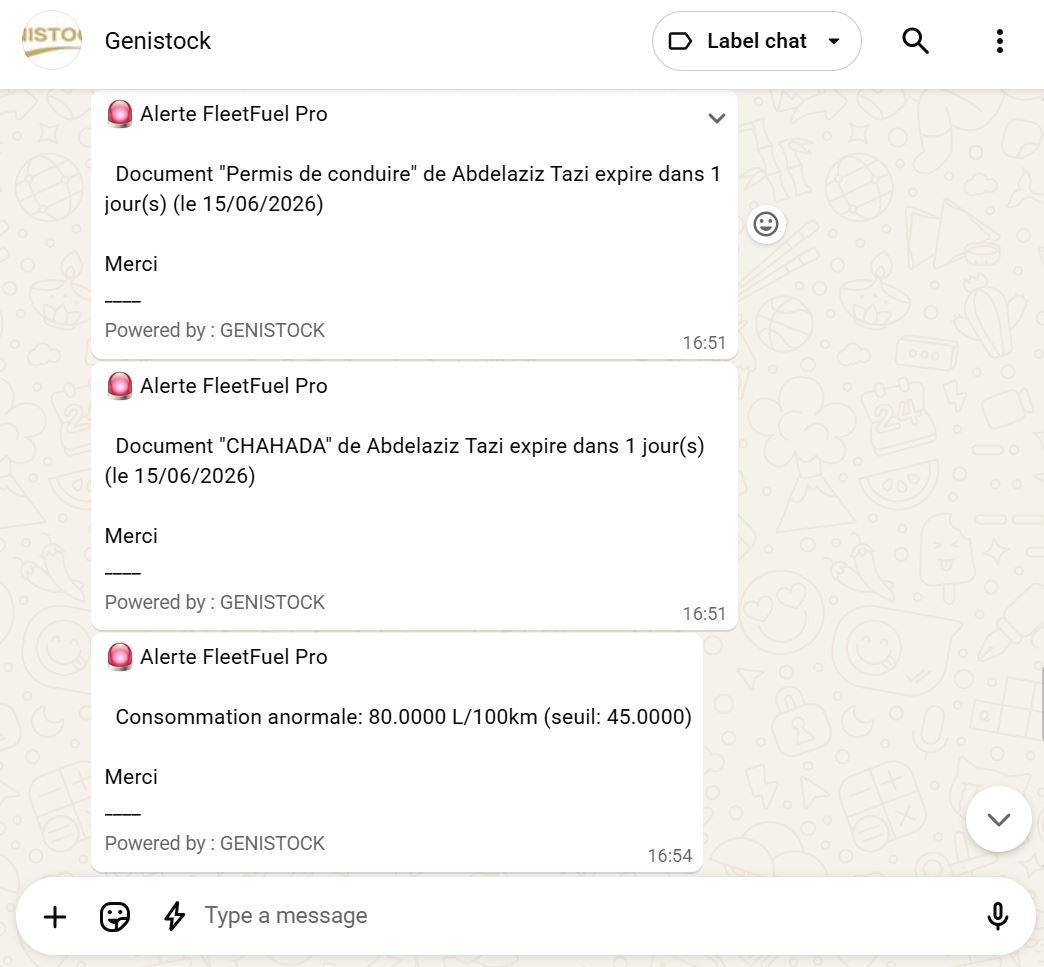
Task: Open the attachment plus menu
Action: click(x=55, y=916)
